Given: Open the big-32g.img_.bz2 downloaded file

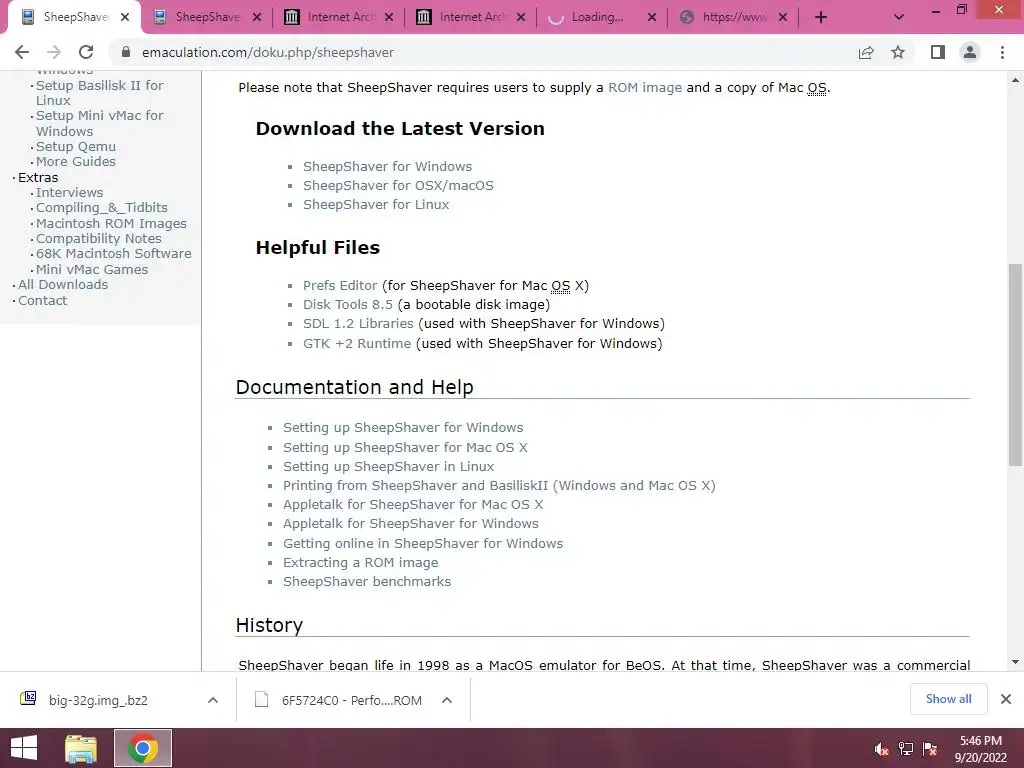Looking at the screenshot, I should coord(98,700).
